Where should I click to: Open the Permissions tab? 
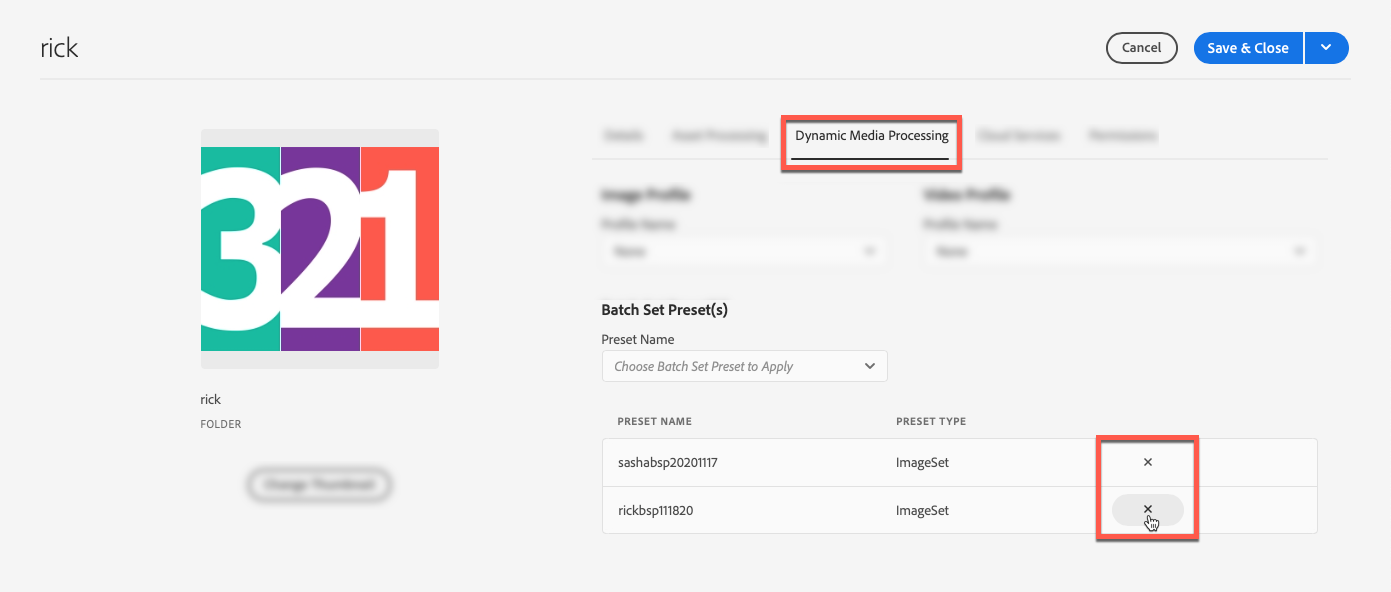1121,135
